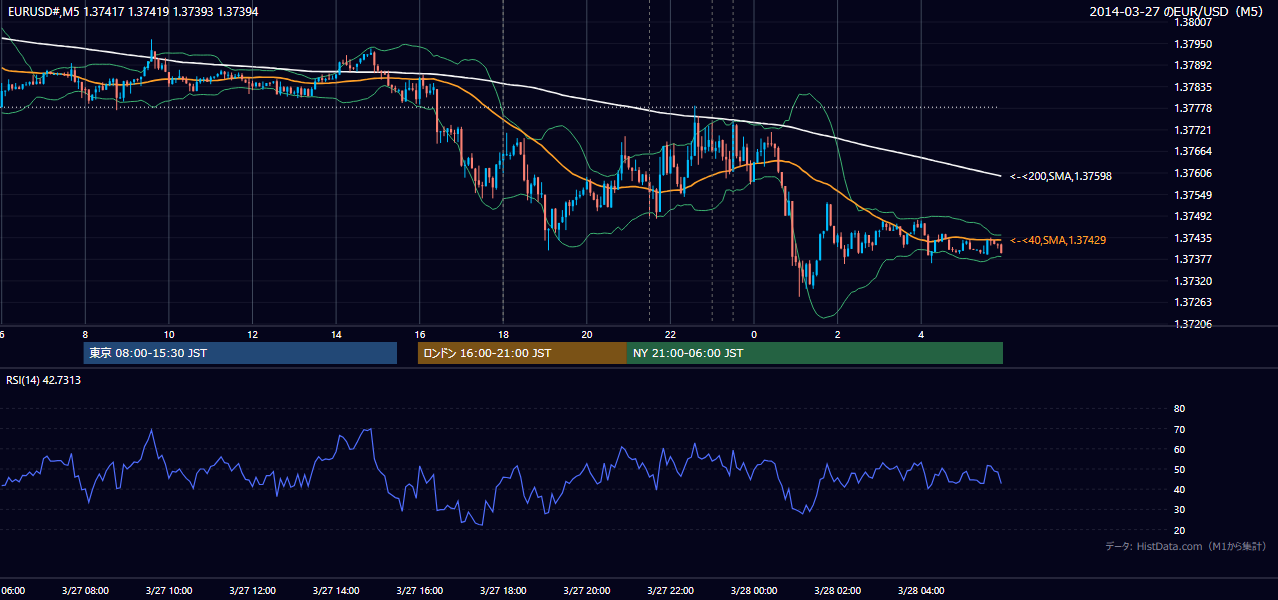Viewport: 1278px width, 600px height.
Task: Click RSI scale level 30
Action: coord(1179,509)
